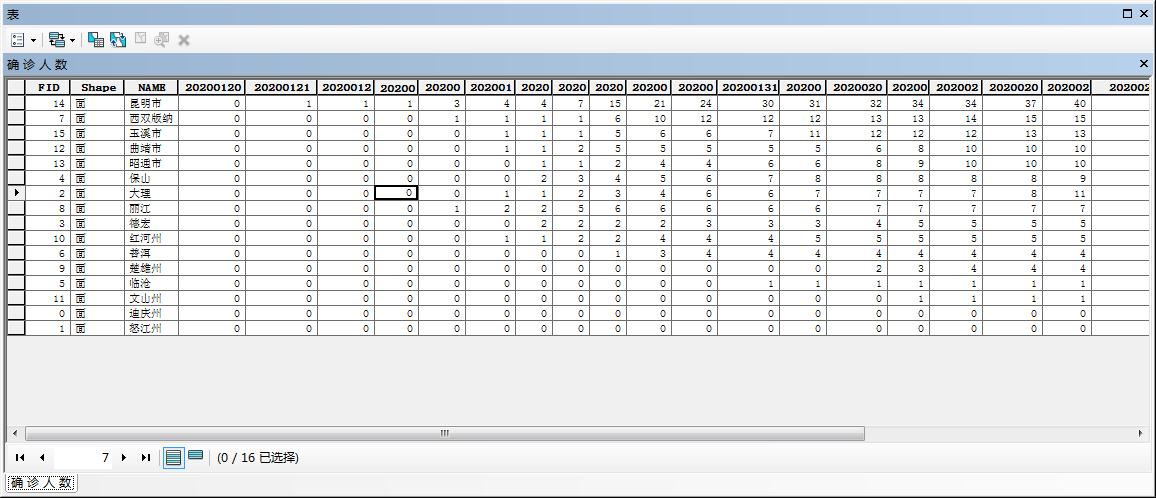1156x498 pixels.
Task: Click the NAME column header
Action: point(151,88)
